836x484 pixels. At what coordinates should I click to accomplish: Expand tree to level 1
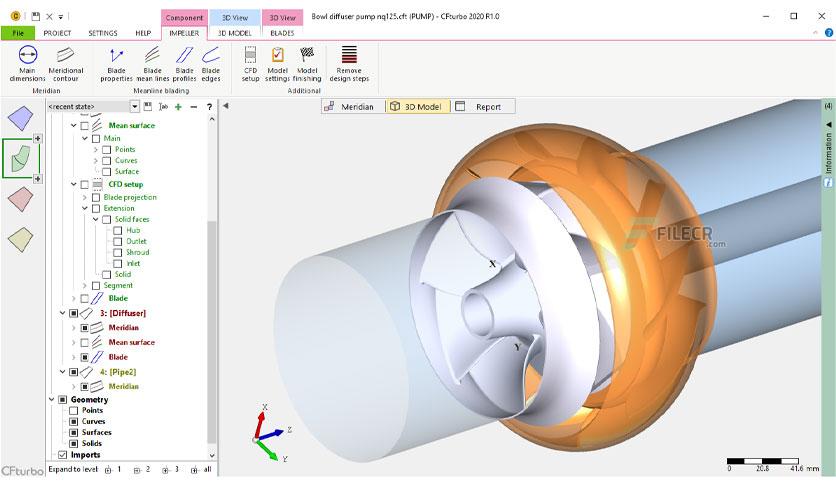coord(113,470)
